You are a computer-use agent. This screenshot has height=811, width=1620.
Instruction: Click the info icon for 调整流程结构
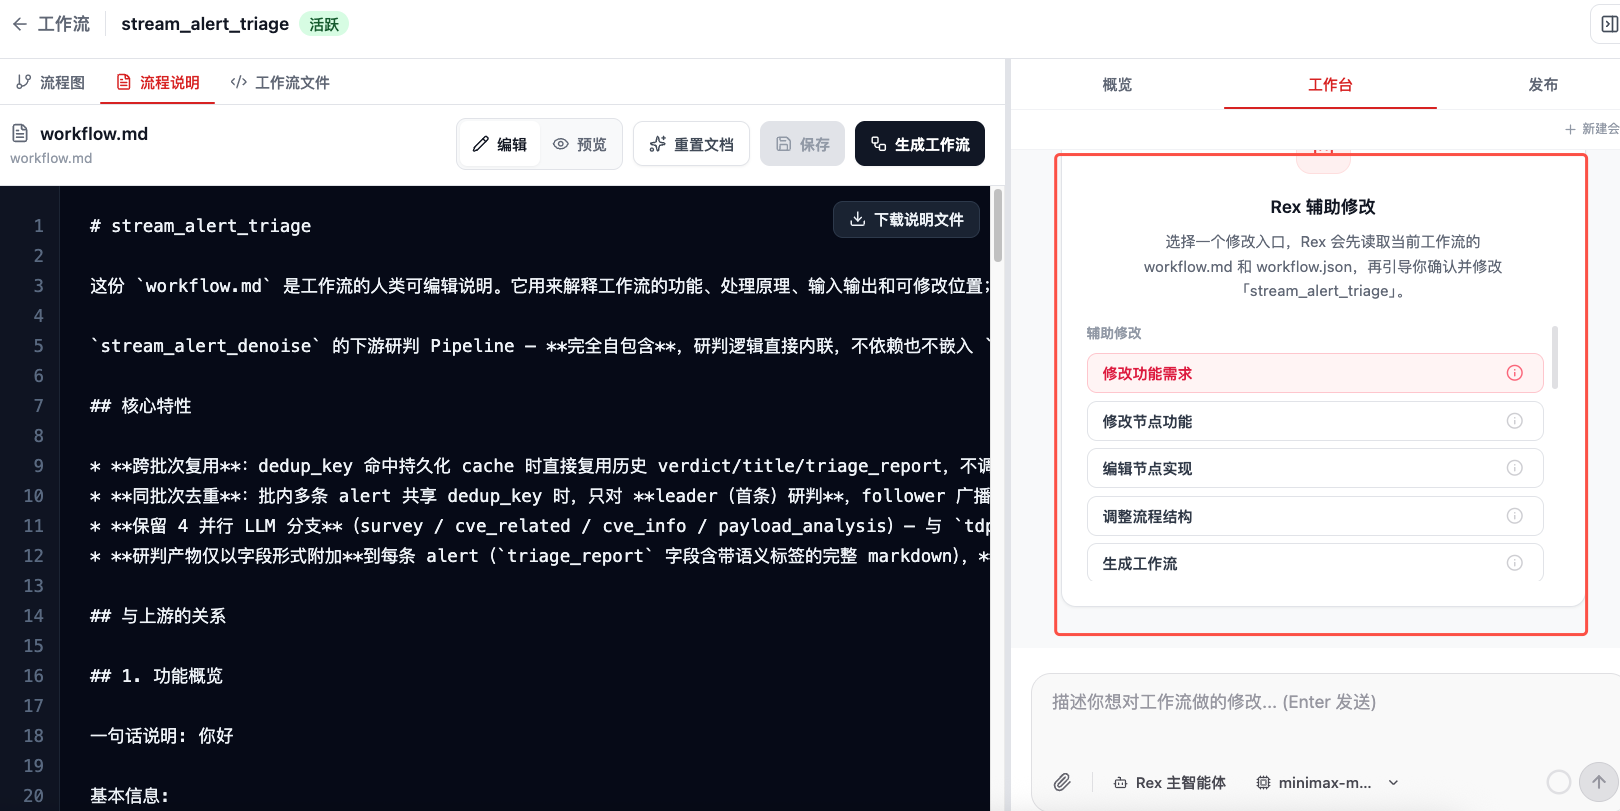[1515, 516]
